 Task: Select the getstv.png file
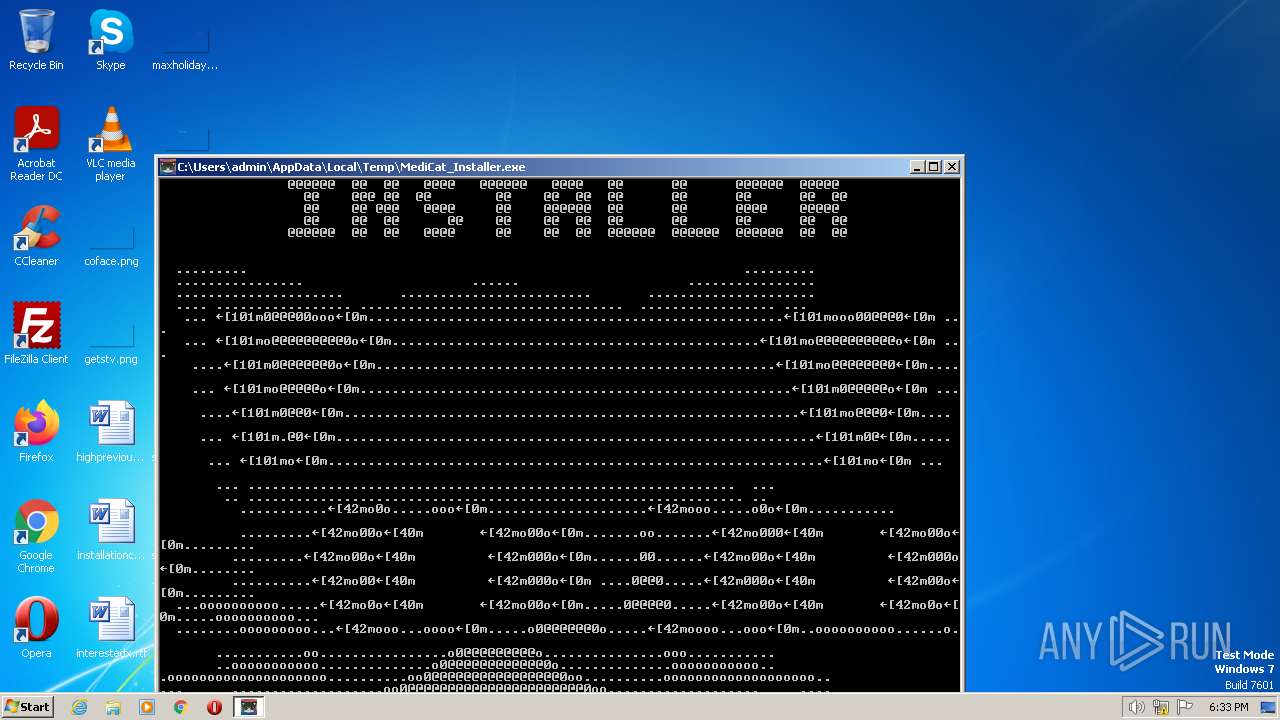click(111, 340)
